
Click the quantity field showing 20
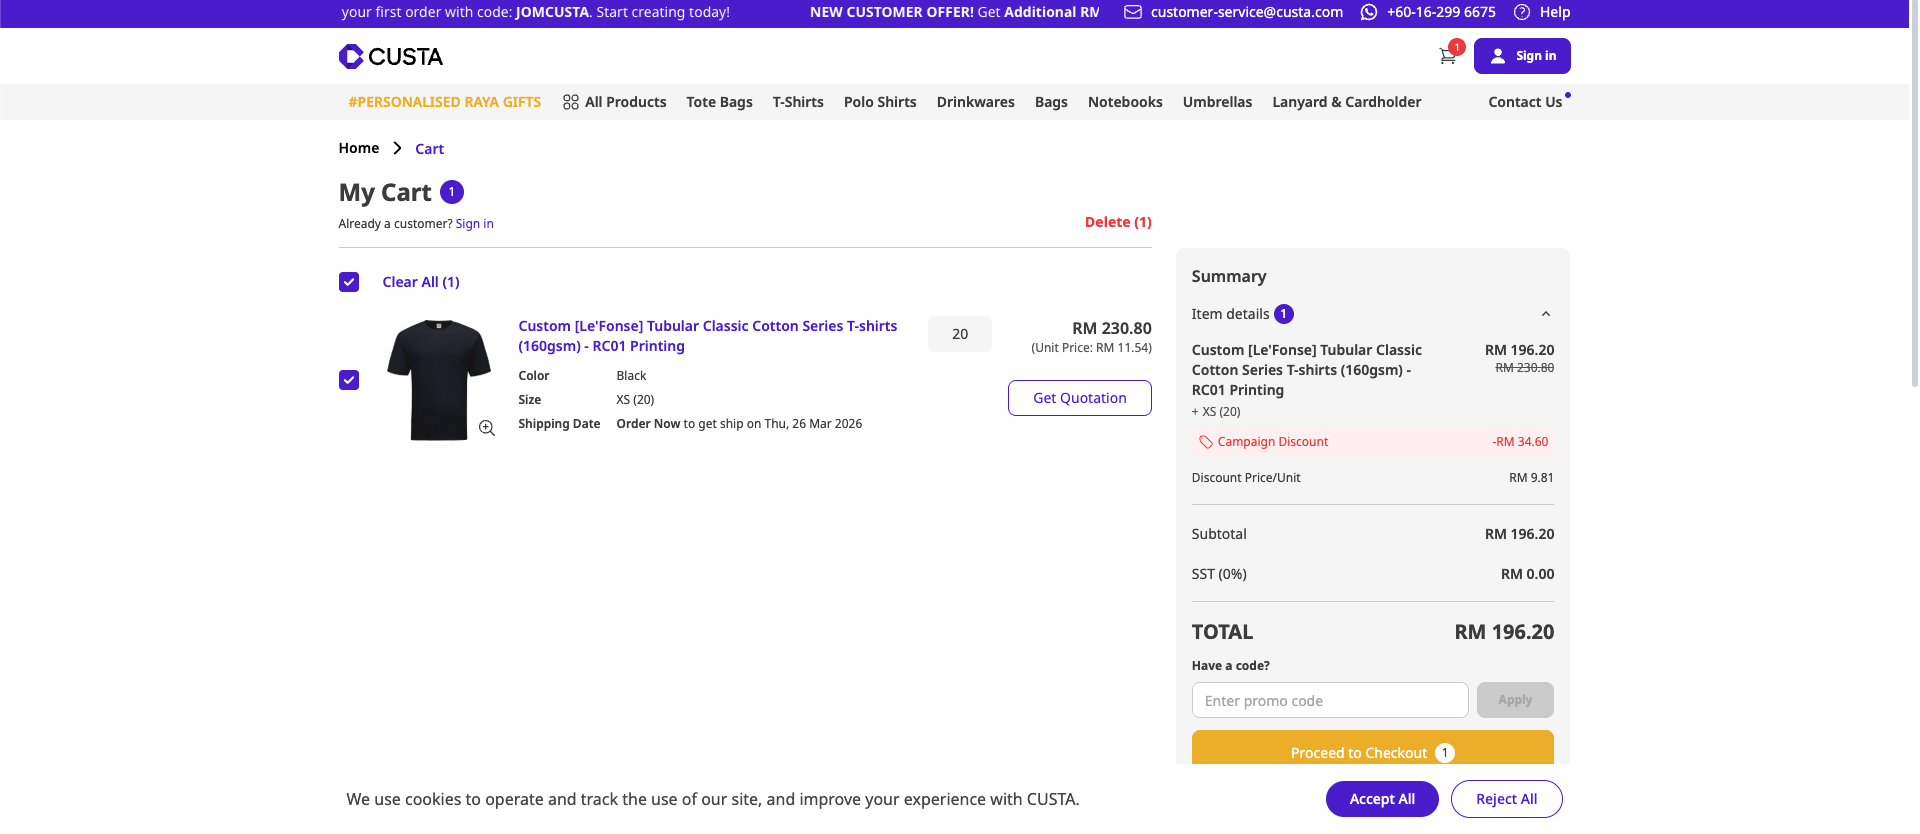point(960,334)
